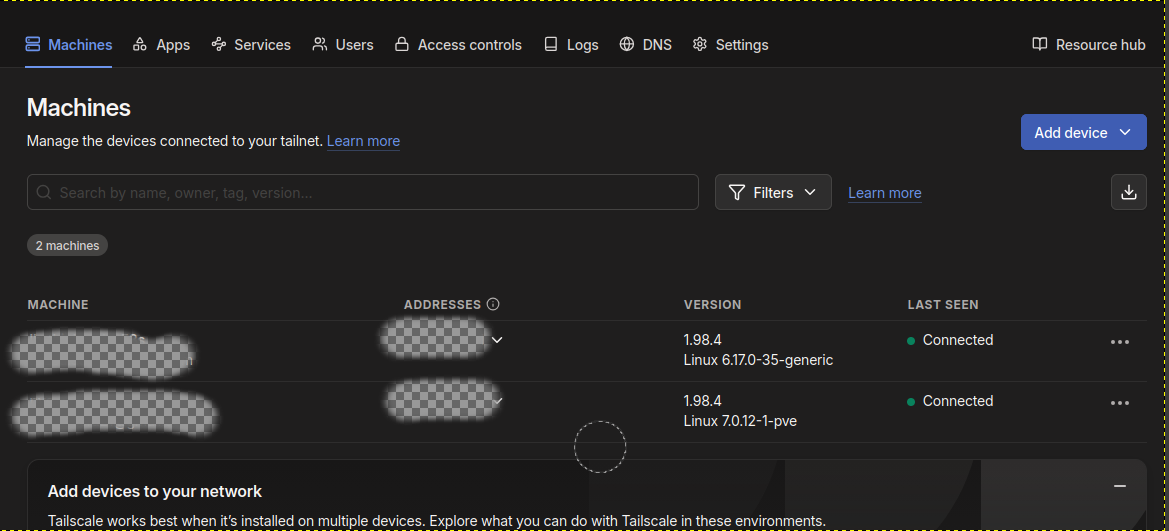Open options menu for the 7.0.12-1-pve machine
Screen dimensions: 1169x531
pos(1120,403)
